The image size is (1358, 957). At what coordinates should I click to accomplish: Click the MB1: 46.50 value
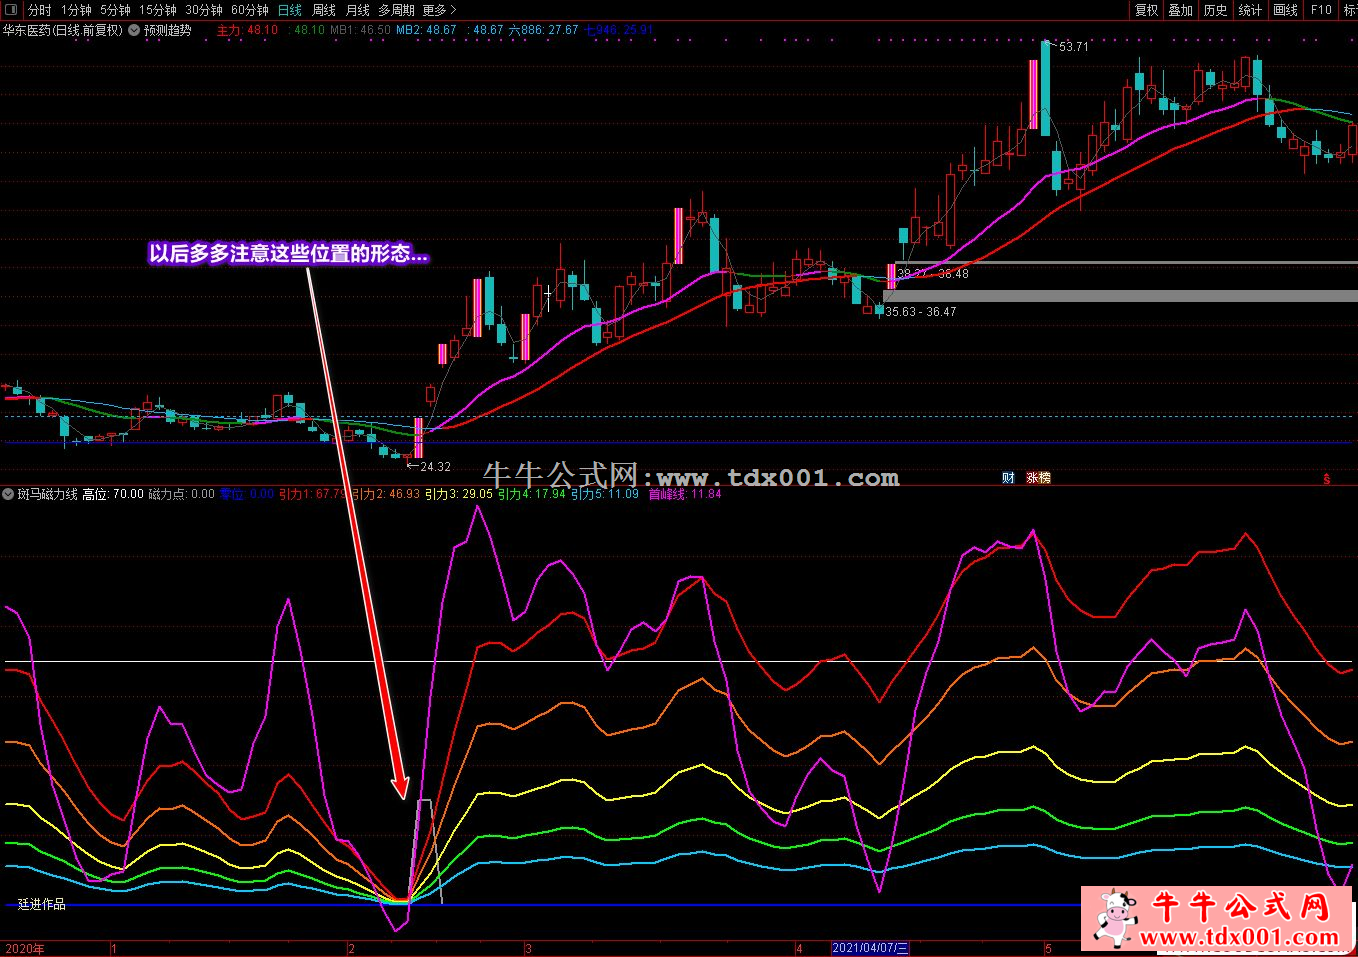[360, 30]
